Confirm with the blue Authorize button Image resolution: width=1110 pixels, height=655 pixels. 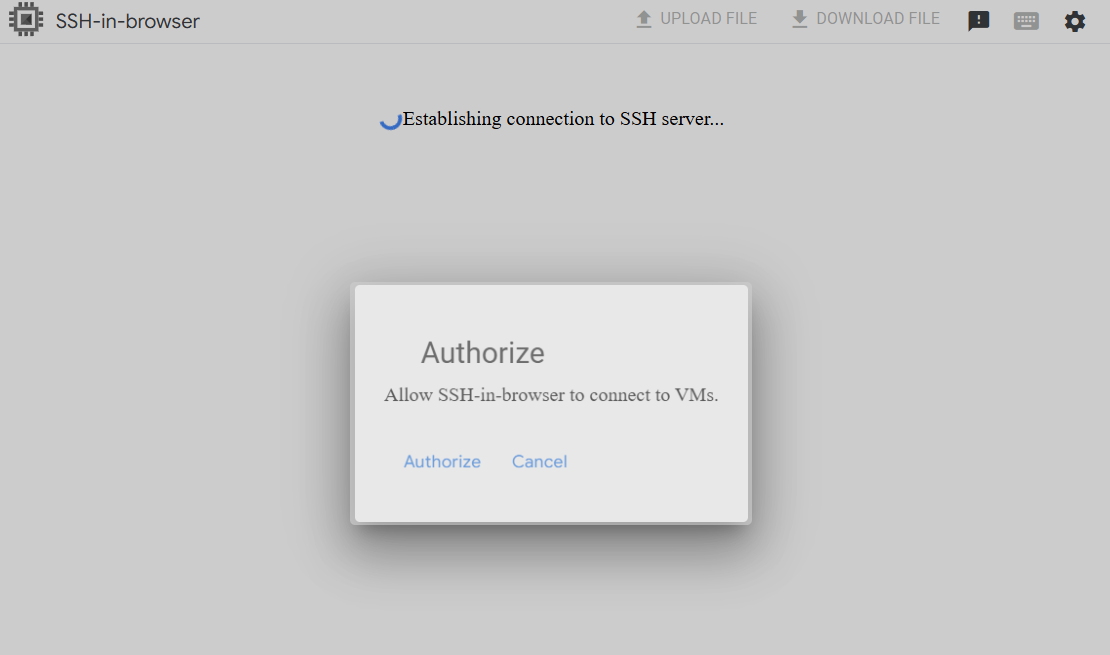(442, 462)
